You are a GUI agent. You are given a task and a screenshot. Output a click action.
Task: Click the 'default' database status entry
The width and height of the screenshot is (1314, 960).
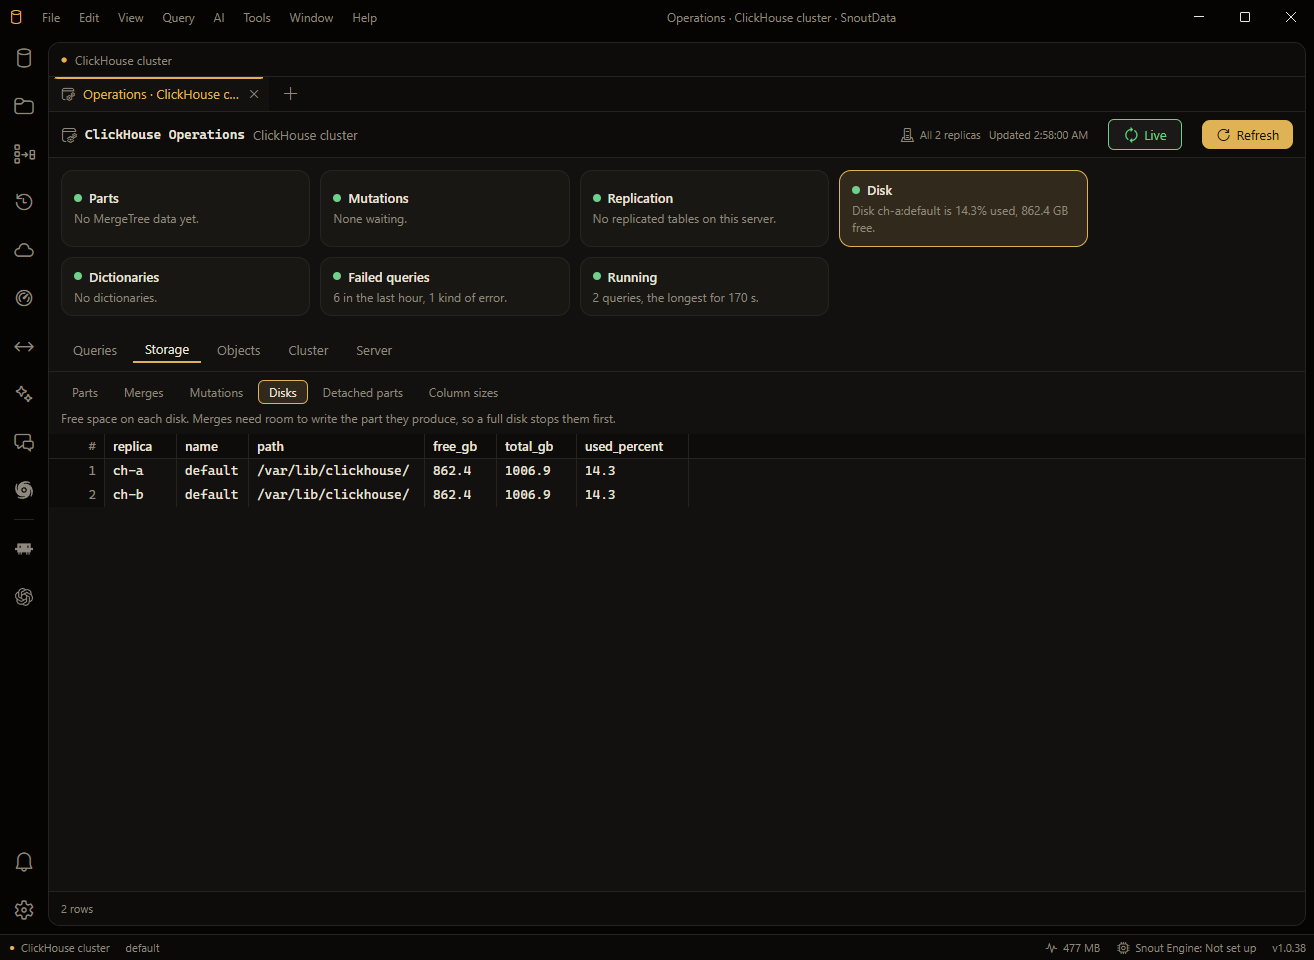(x=142, y=948)
